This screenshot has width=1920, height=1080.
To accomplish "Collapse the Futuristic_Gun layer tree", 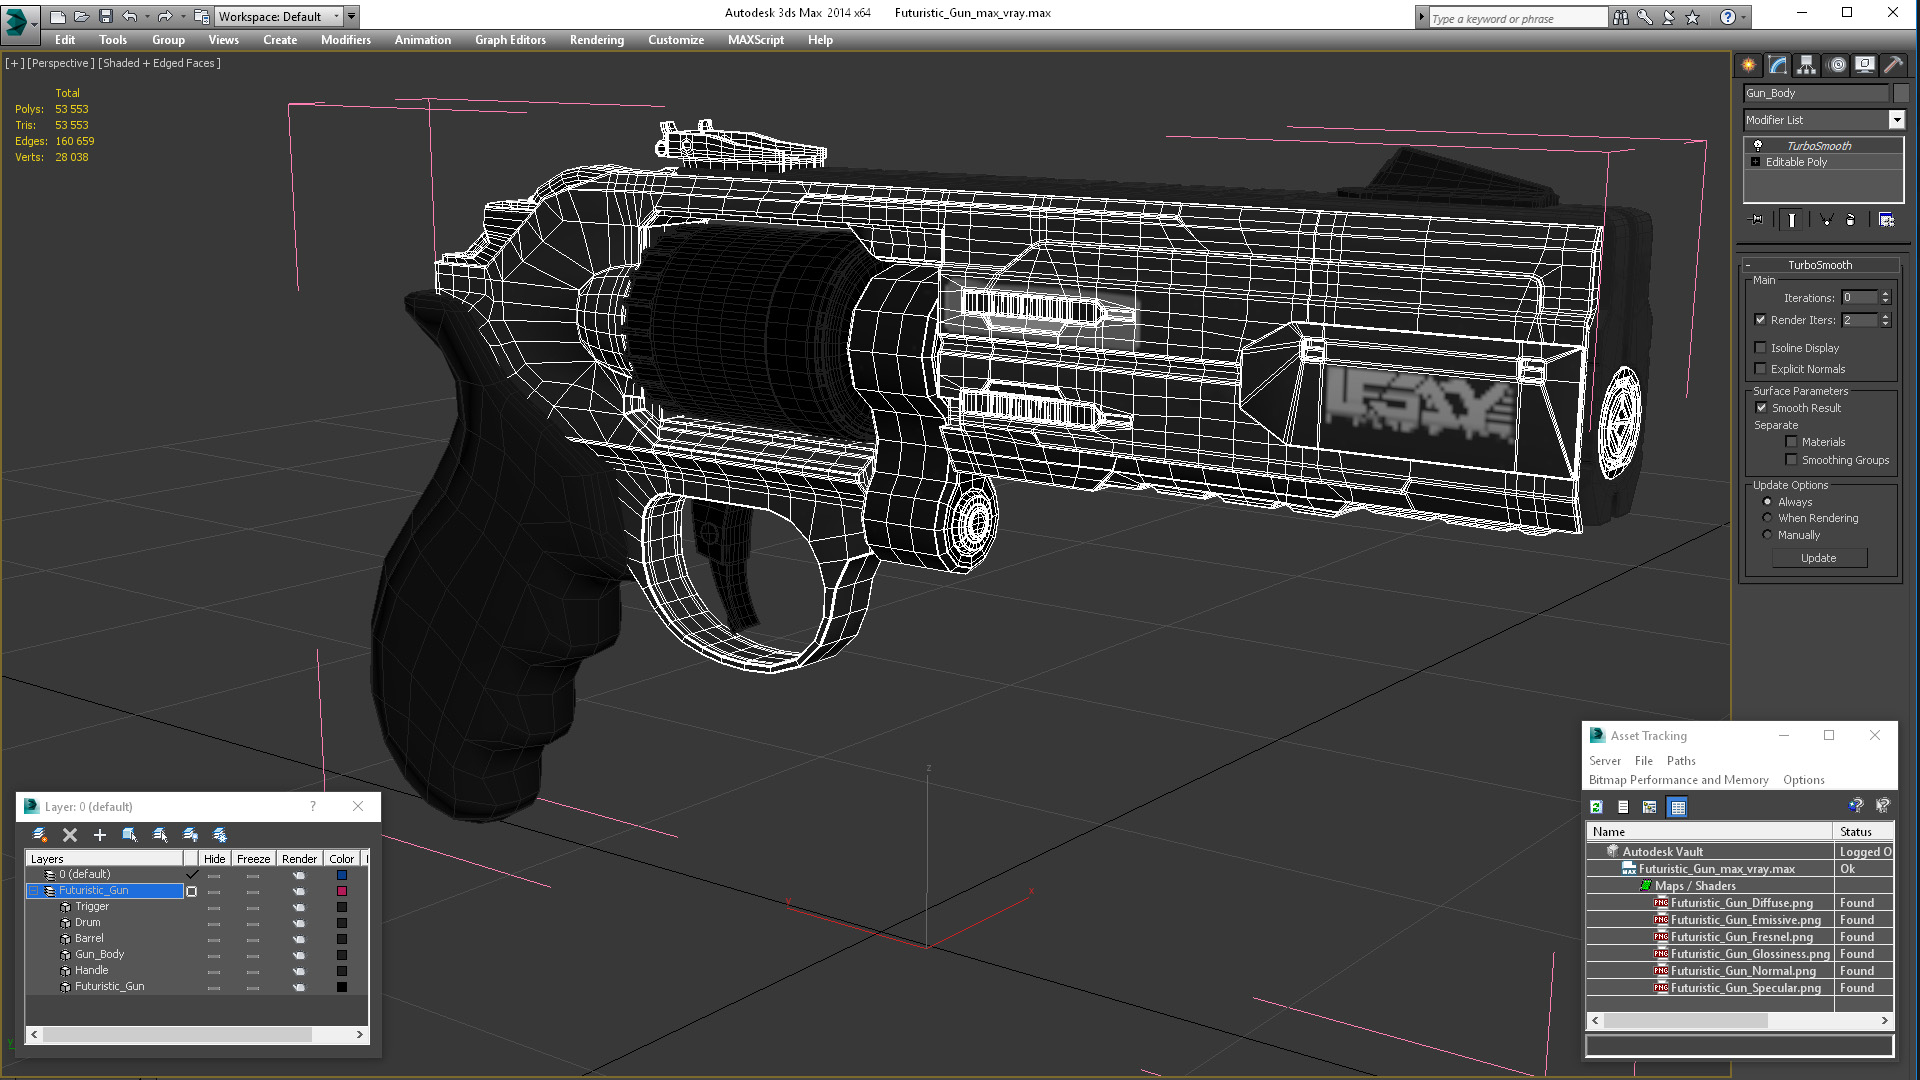I will 33,890.
